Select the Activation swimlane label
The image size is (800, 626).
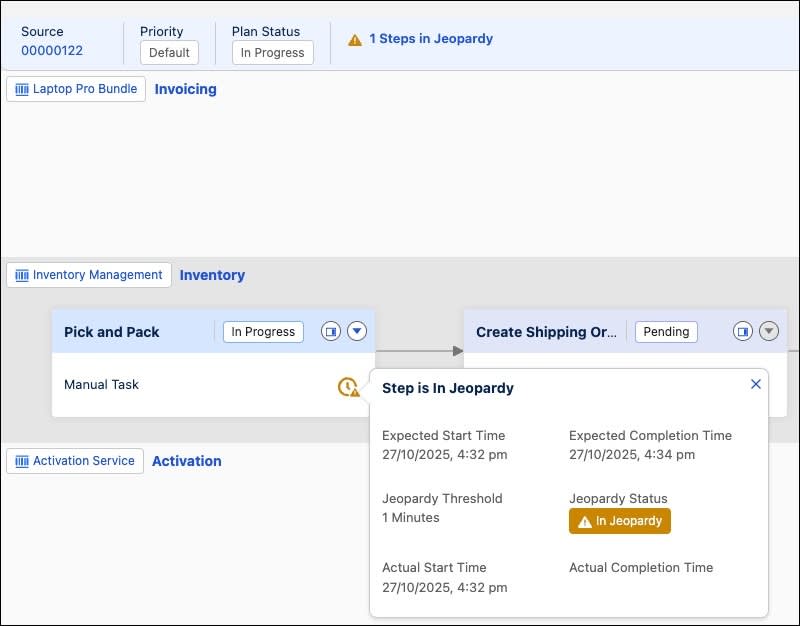click(187, 461)
